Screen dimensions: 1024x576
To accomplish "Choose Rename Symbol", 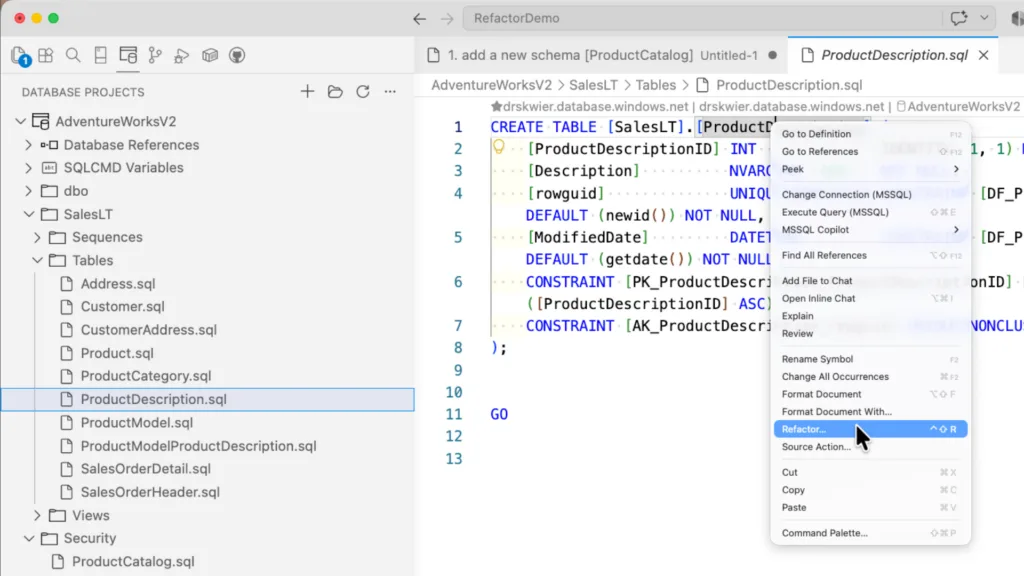I will click(x=871, y=359).
